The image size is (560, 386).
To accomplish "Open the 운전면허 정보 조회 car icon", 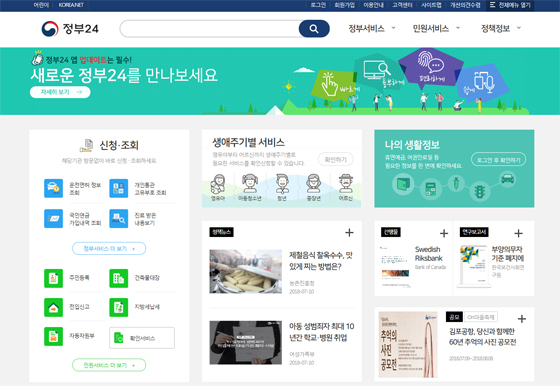I will tap(54, 188).
